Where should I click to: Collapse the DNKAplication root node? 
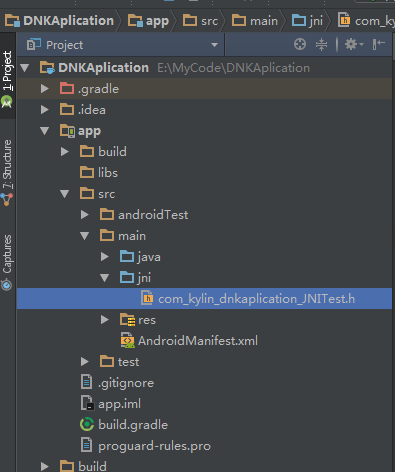point(25,68)
